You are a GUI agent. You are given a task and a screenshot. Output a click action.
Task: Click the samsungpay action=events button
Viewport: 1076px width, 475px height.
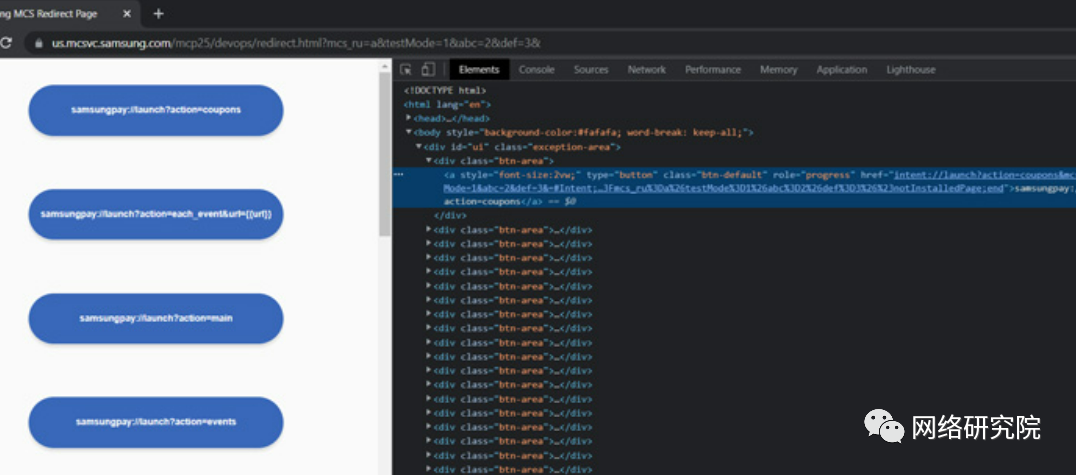point(156,422)
